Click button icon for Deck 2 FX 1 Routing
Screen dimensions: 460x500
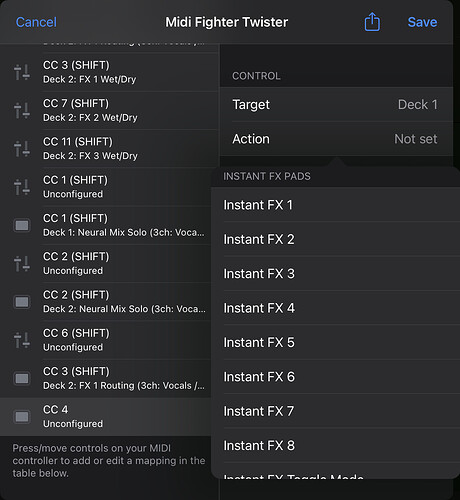pyautogui.click(x=22, y=378)
